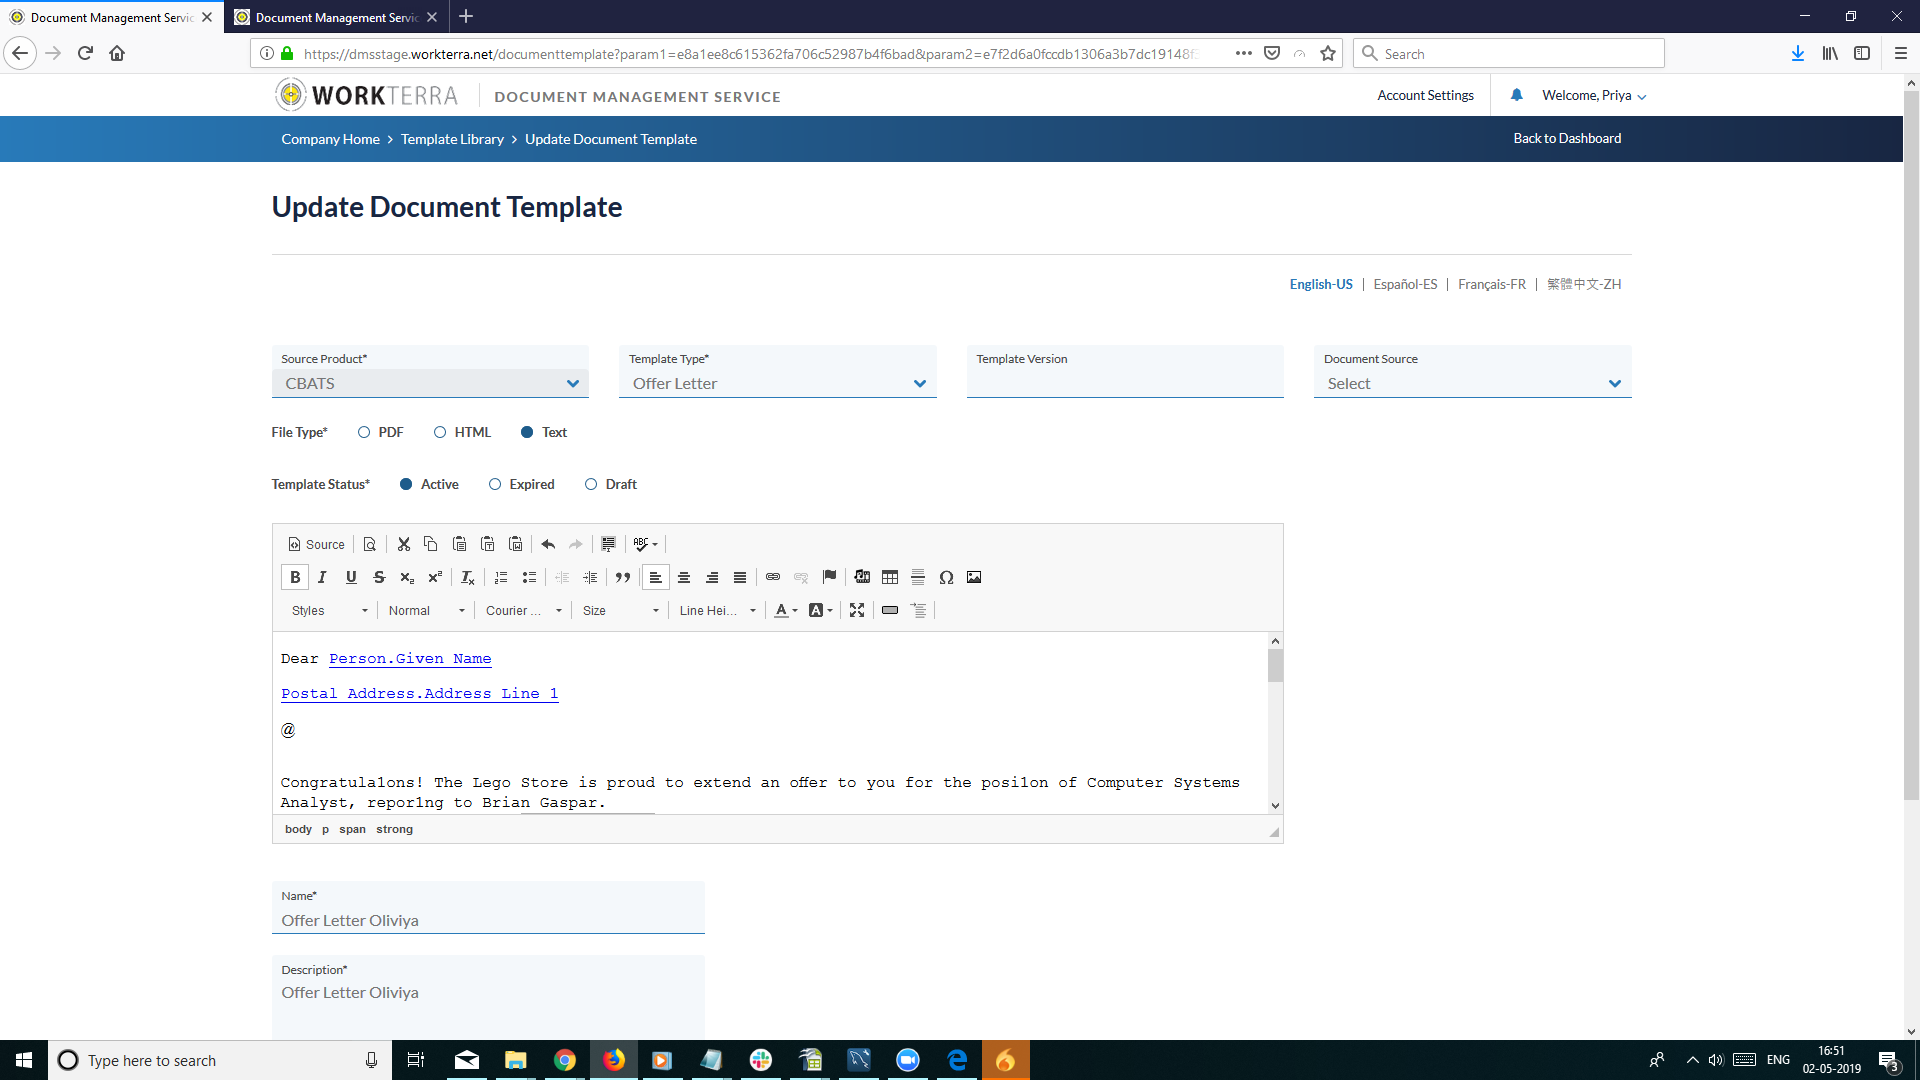Viewport: 1920px width, 1080px height.
Task: Apply strikethrough formatting
Action: 379,577
